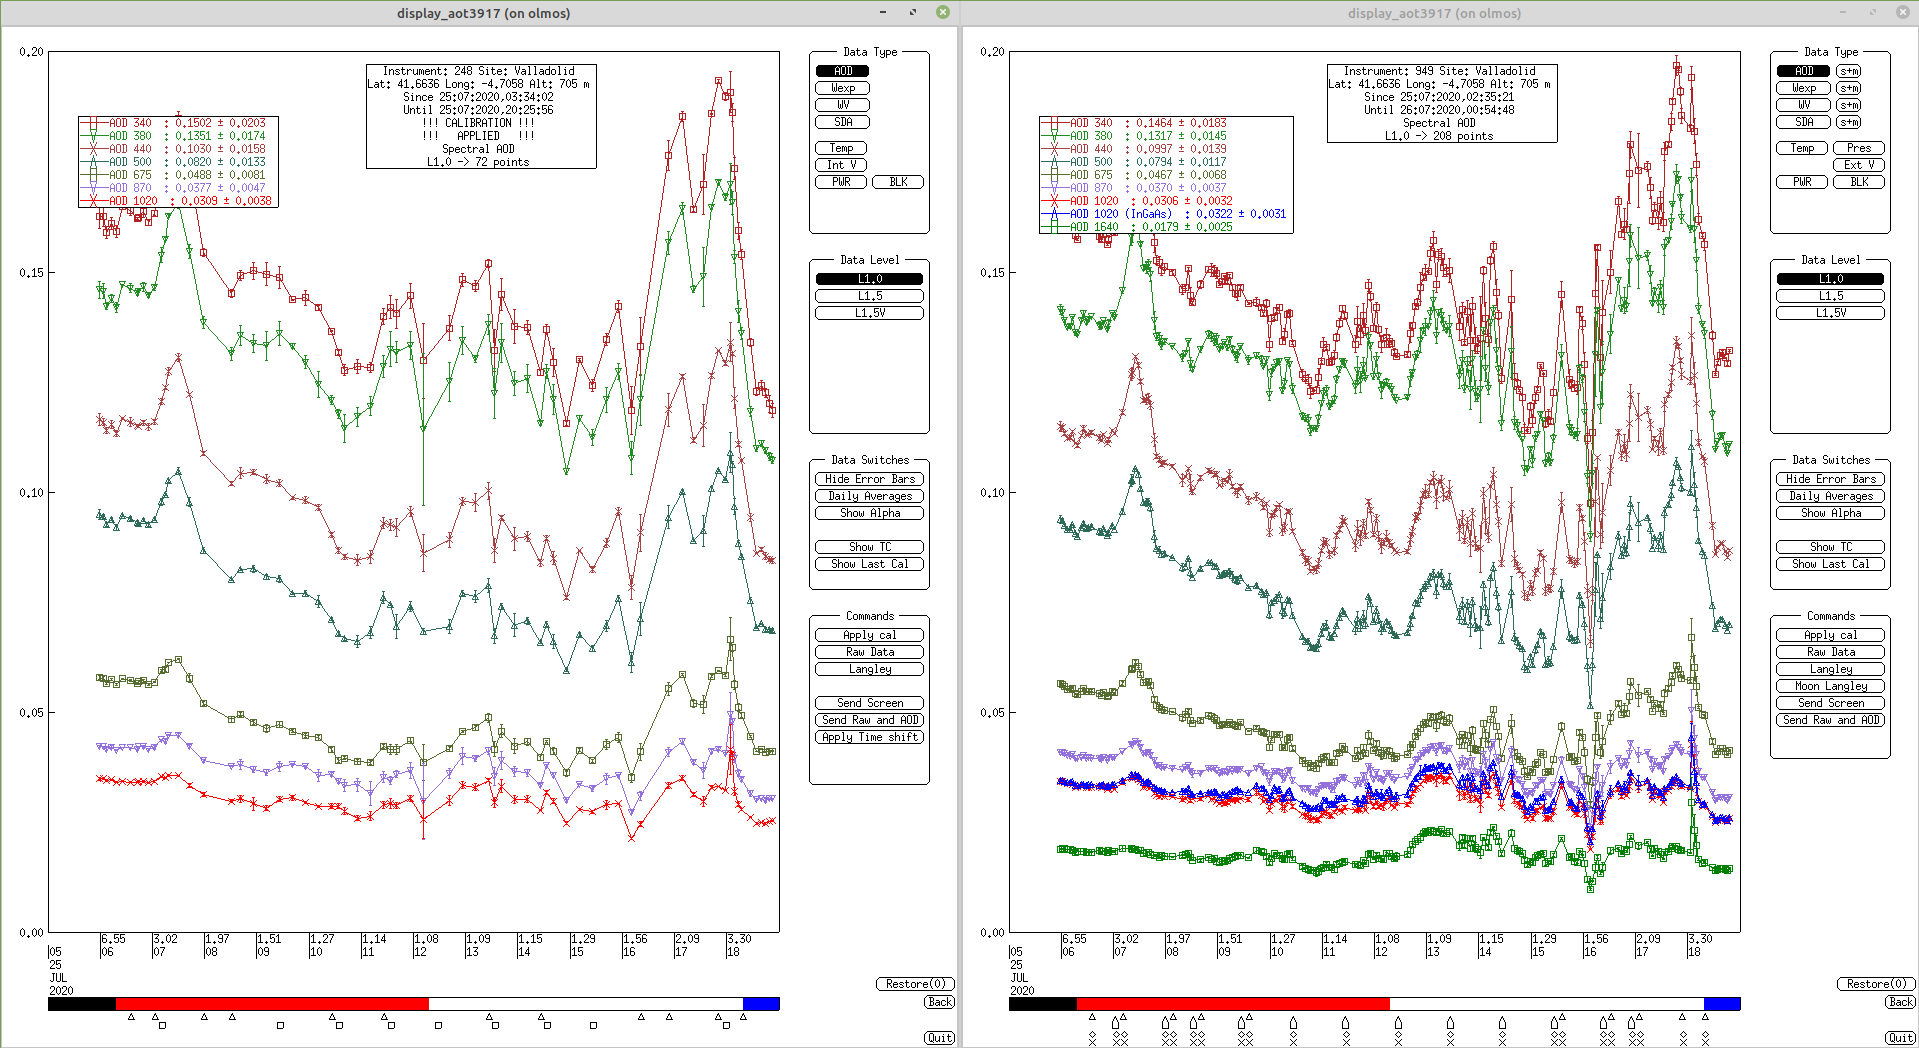This screenshot has height=1048, width=1919.
Task: Toggle Daily Averages in right window
Action: pos(1830,496)
